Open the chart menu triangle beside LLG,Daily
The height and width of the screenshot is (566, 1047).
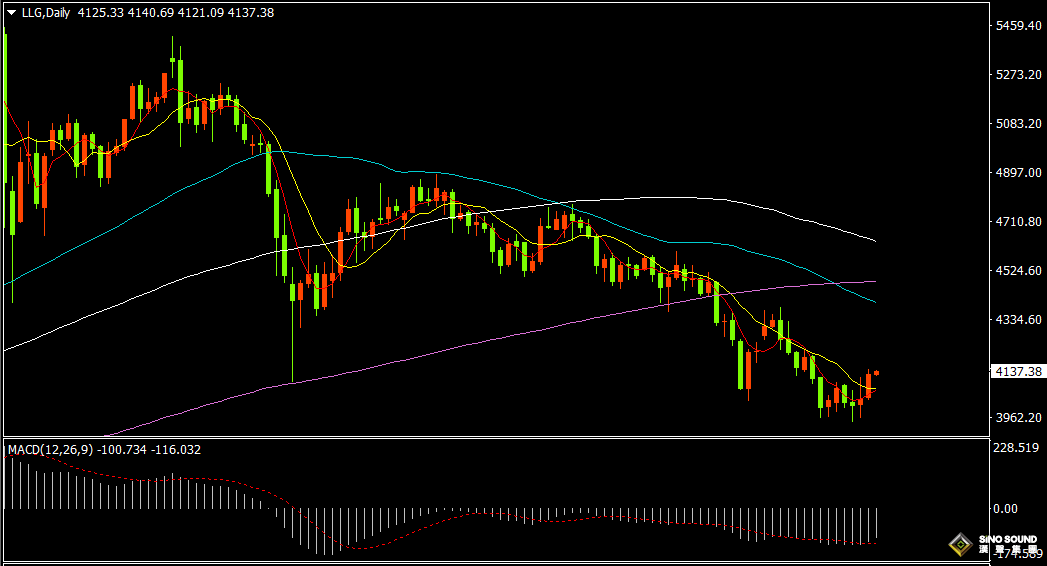click(x=11, y=13)
